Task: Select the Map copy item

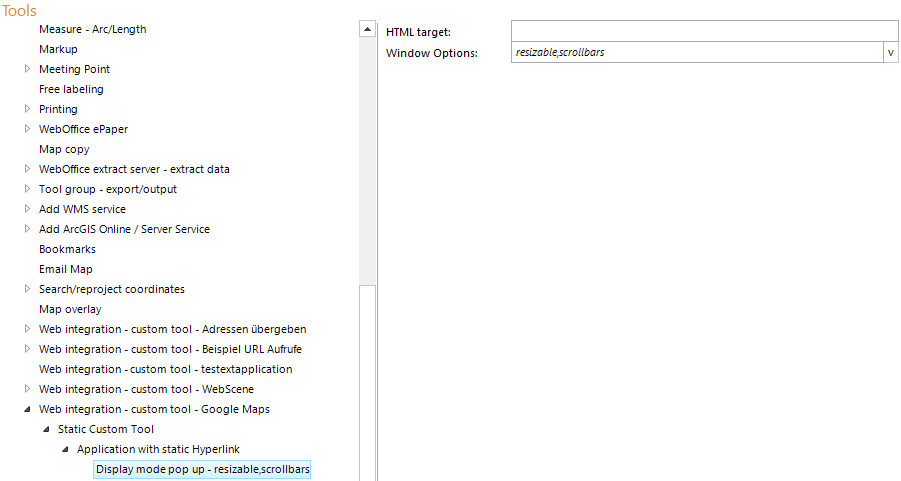Action: 64,149
